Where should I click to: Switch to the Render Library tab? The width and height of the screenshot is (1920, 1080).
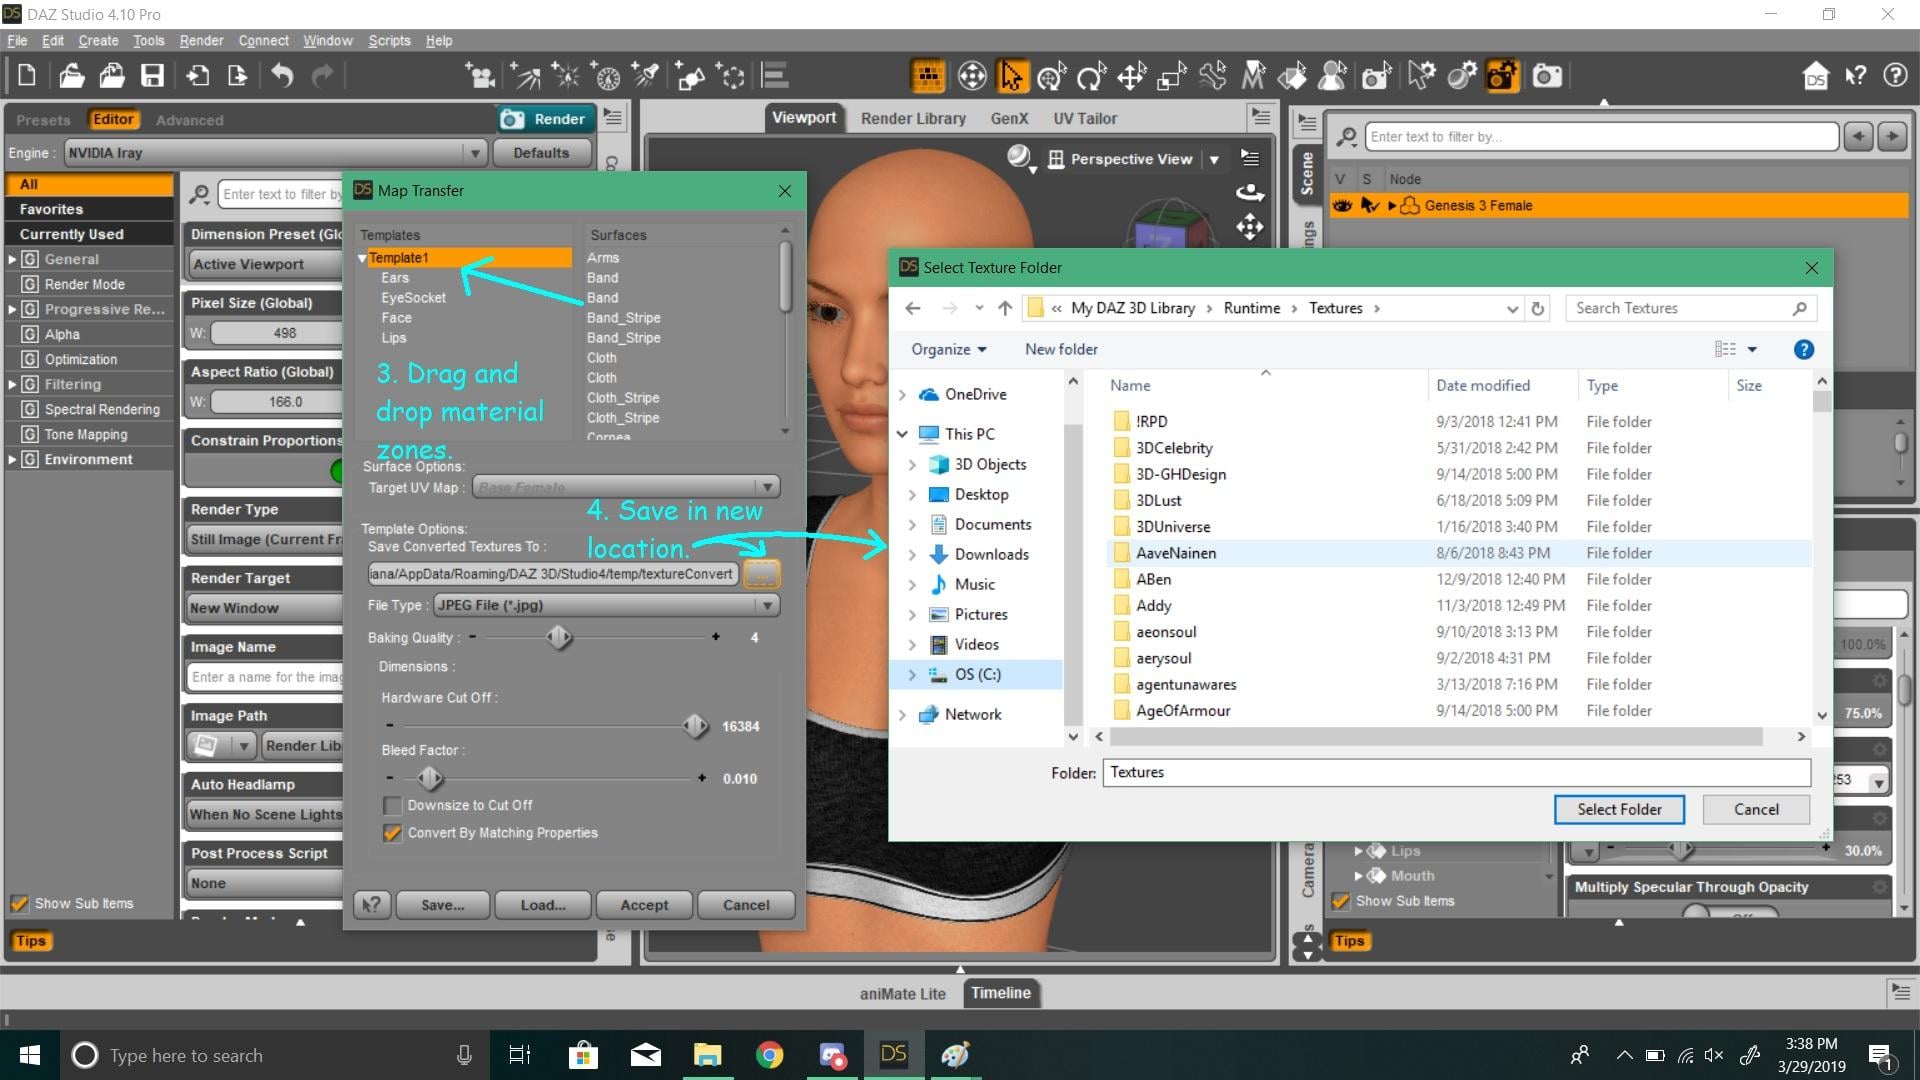point(912,118)
